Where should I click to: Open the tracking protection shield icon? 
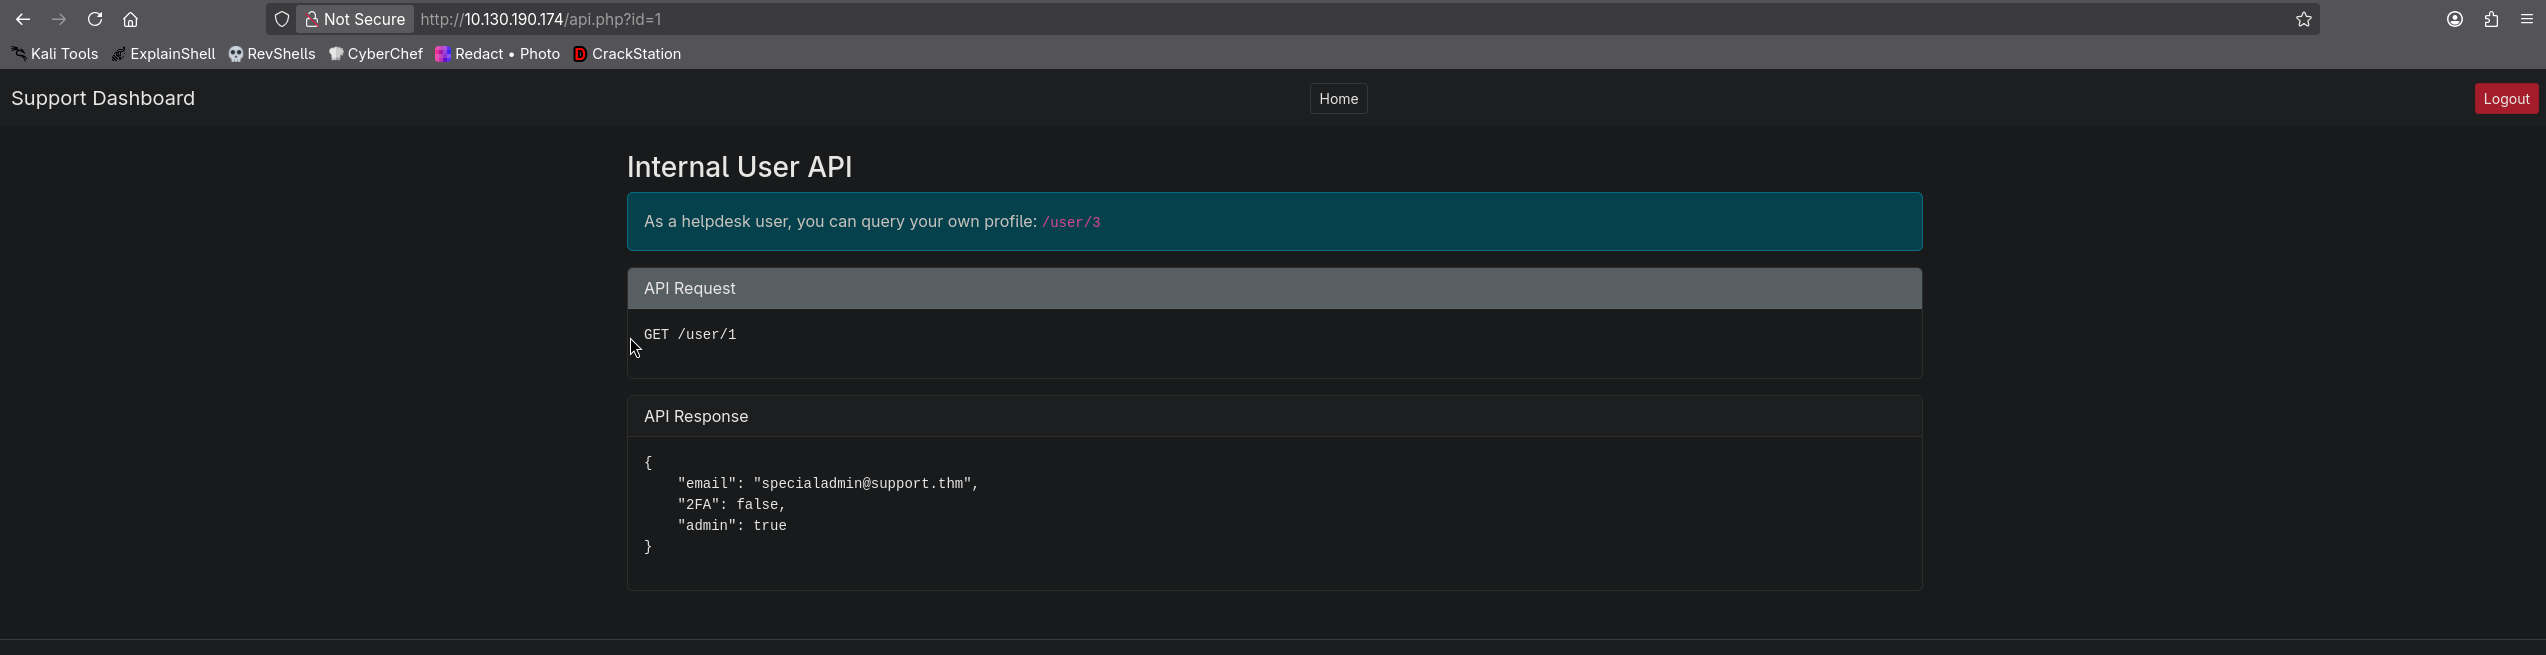coord(282,19)
